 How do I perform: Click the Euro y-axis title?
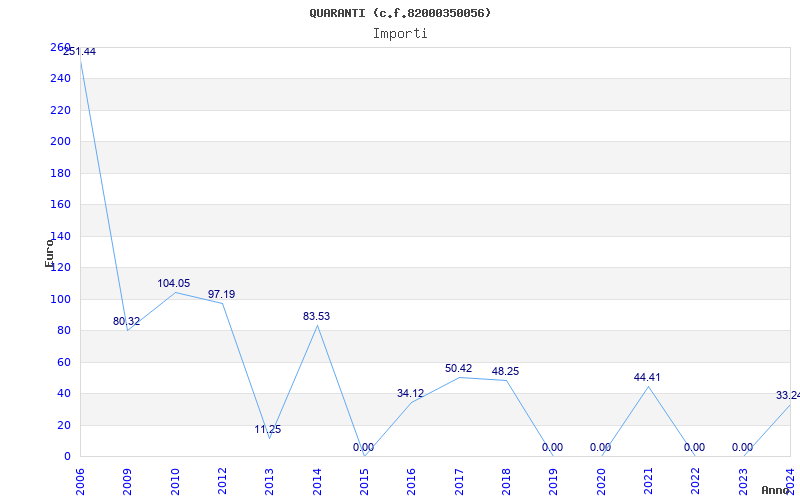49,253
